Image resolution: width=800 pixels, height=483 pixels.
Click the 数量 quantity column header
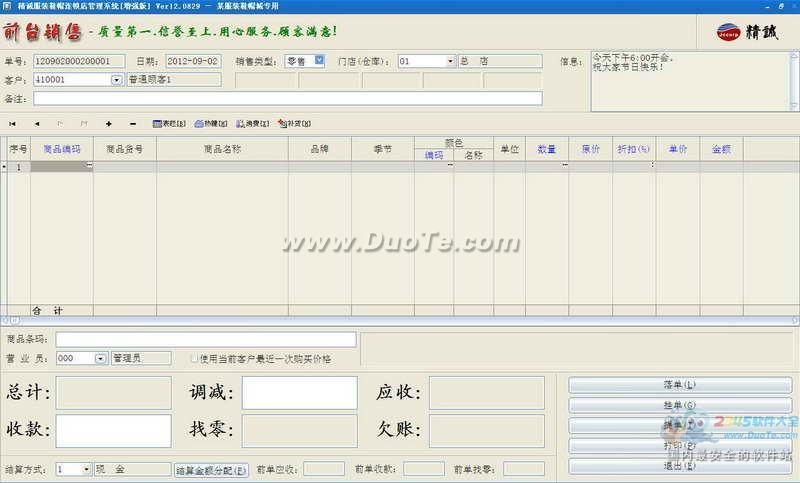click(x=547, y=149)
